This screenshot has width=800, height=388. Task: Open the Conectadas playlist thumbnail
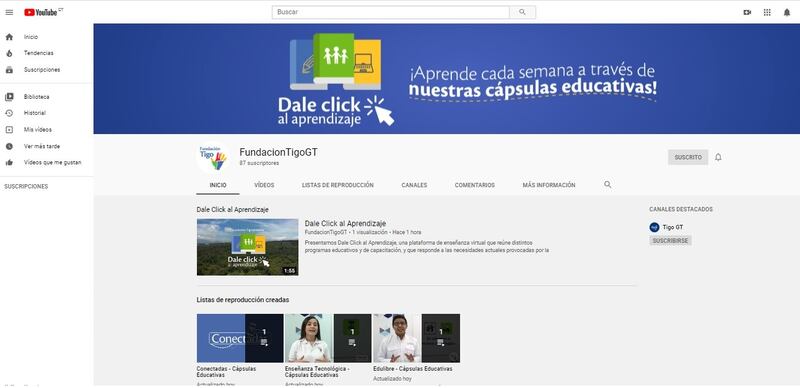pyautogui.click(x=240, y=338)
